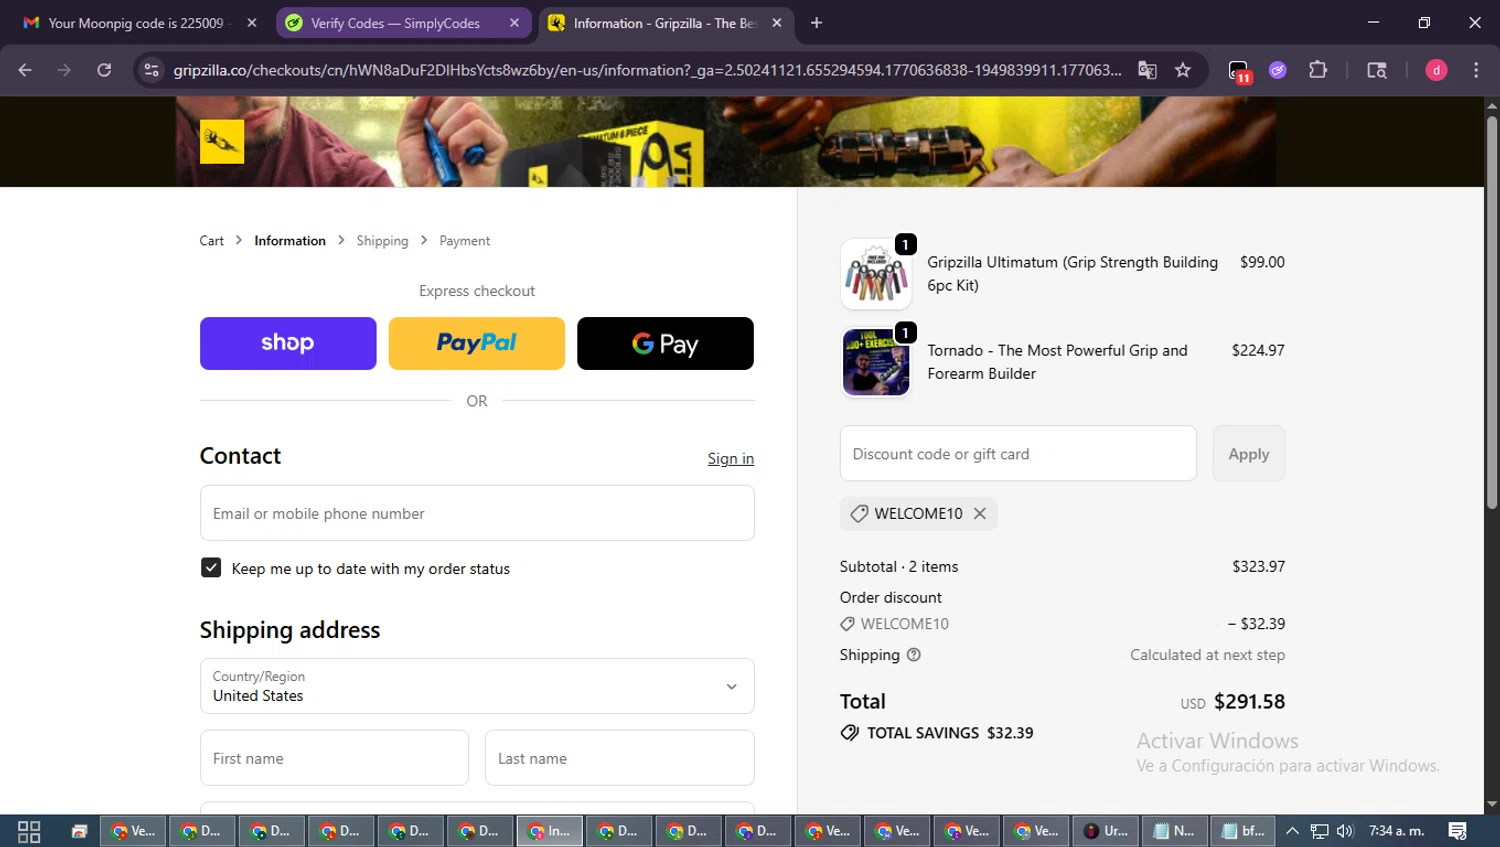Screen dimensions: 1500x847
Task: Open the site information icon in address bar
Action: coord(151,70)
